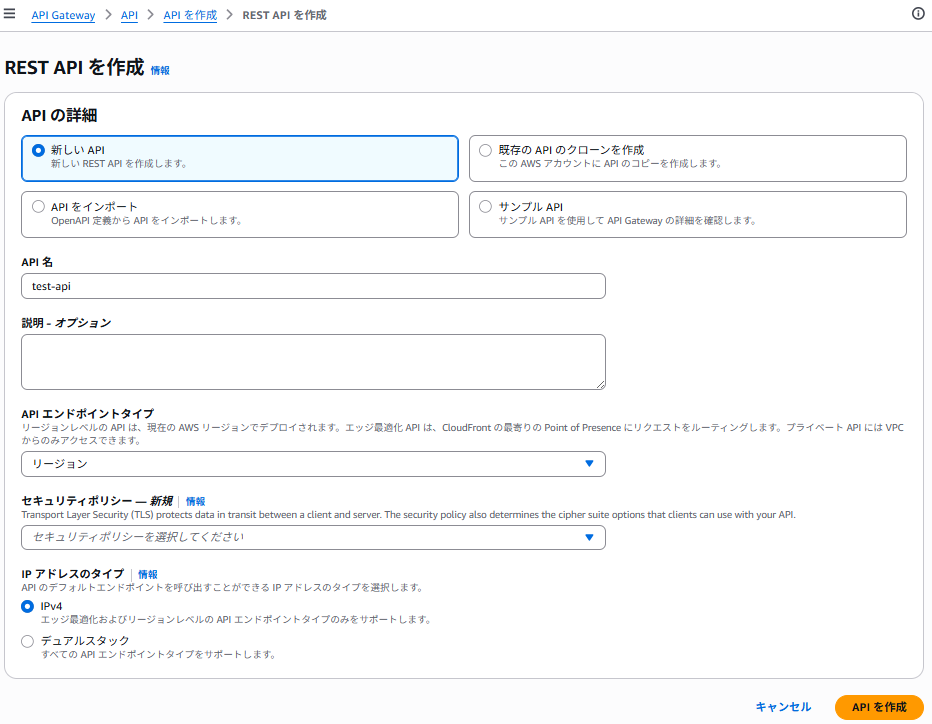Select the サンプル API radio option
The height and width of the screenshot is (724, 932).
(486, 207)
